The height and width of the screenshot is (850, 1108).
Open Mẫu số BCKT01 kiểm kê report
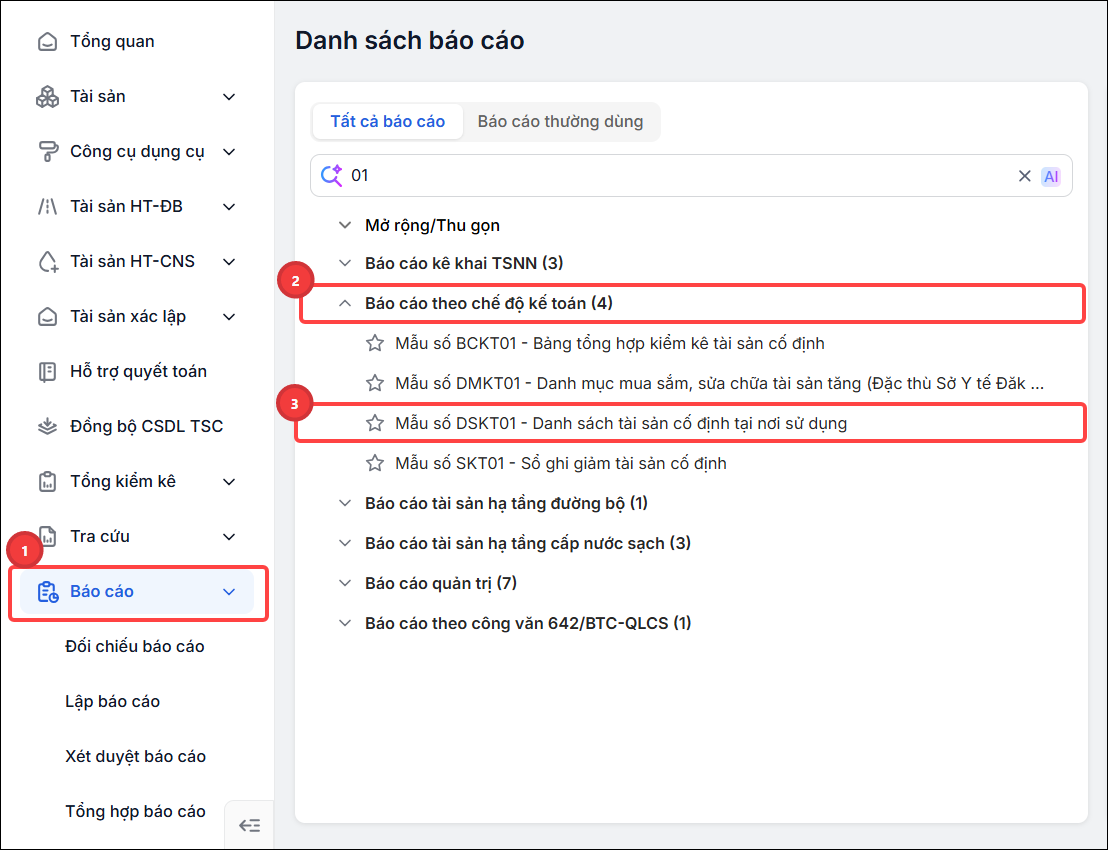610,344
